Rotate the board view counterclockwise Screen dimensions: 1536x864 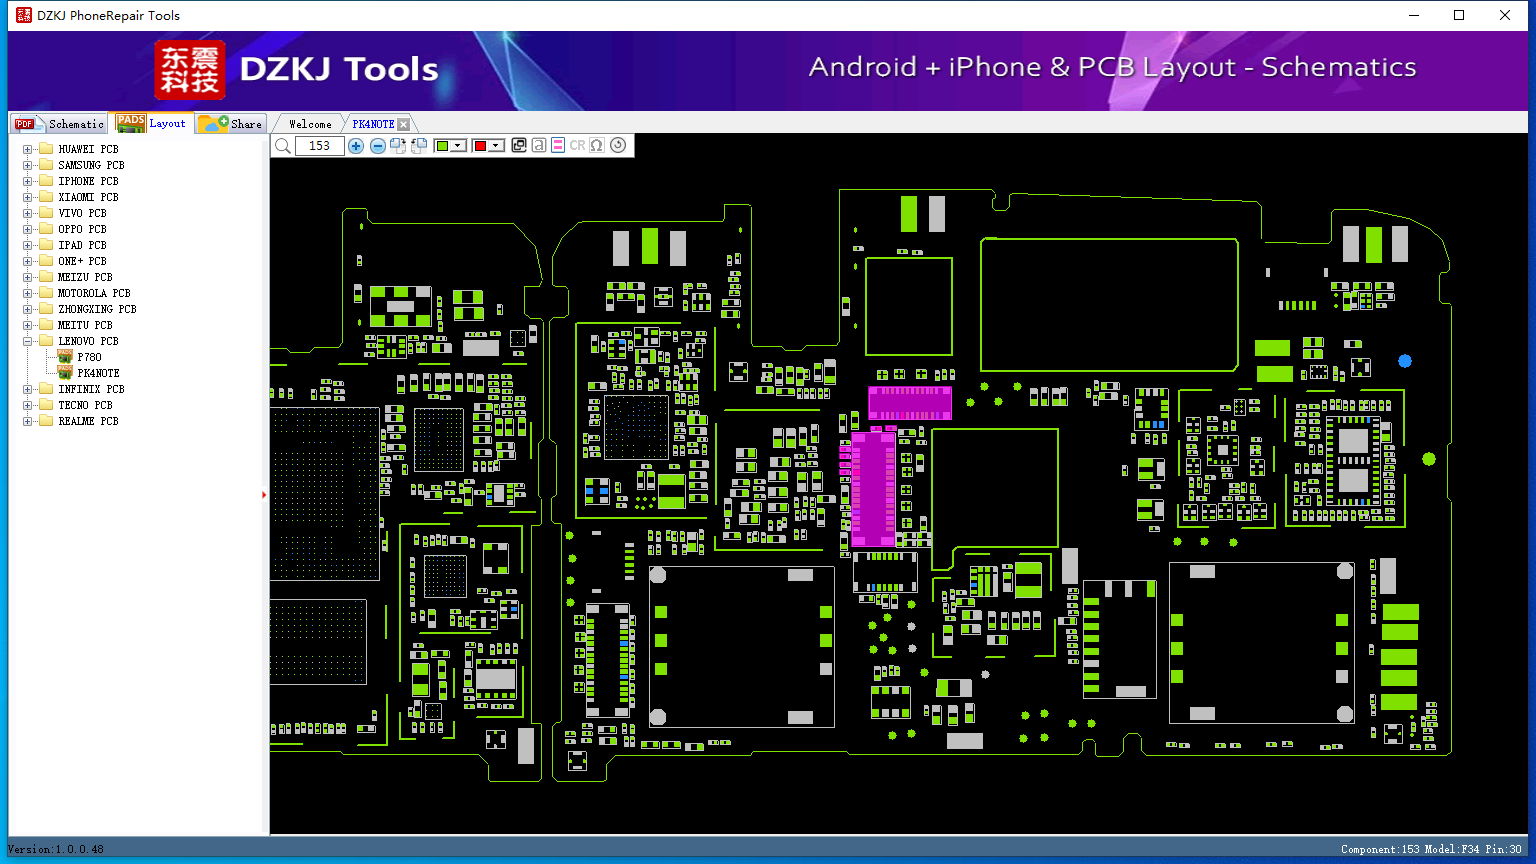tap(419, 146)
